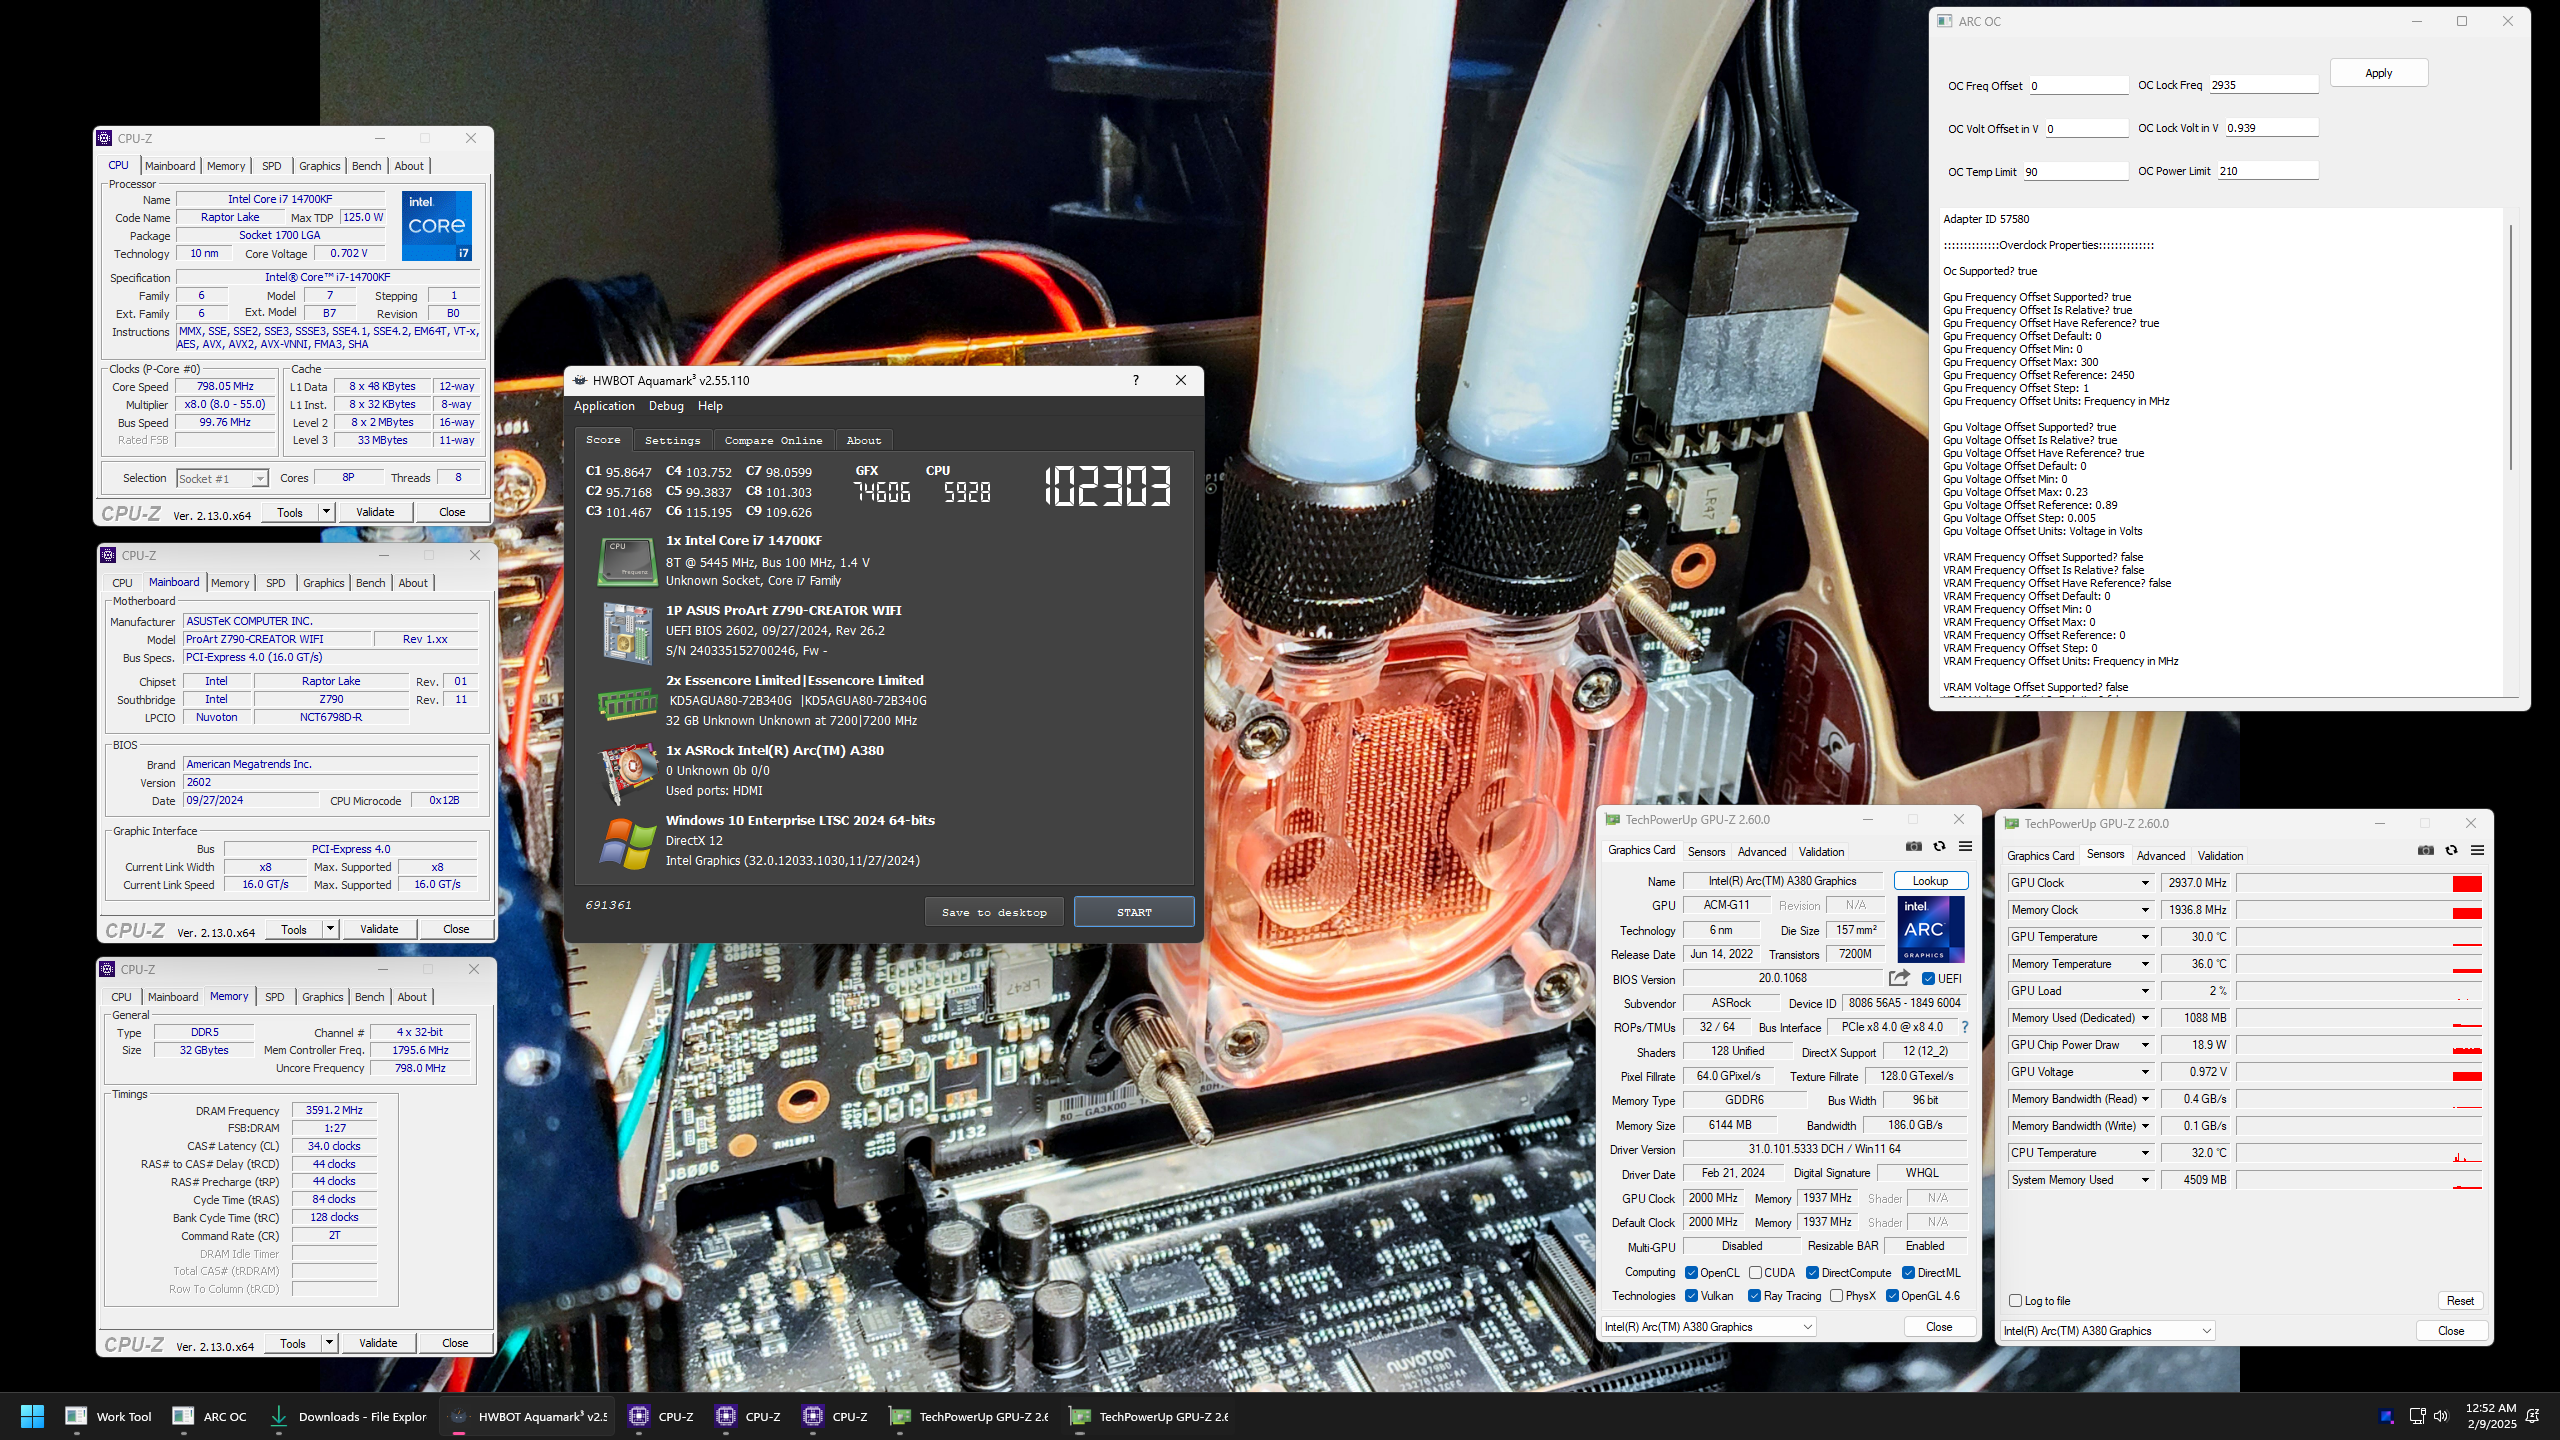Expand GPU Clock sensor dropdown
Image resolution: width=2560 pixels, height=1440 pixels.
[2144, 883]
